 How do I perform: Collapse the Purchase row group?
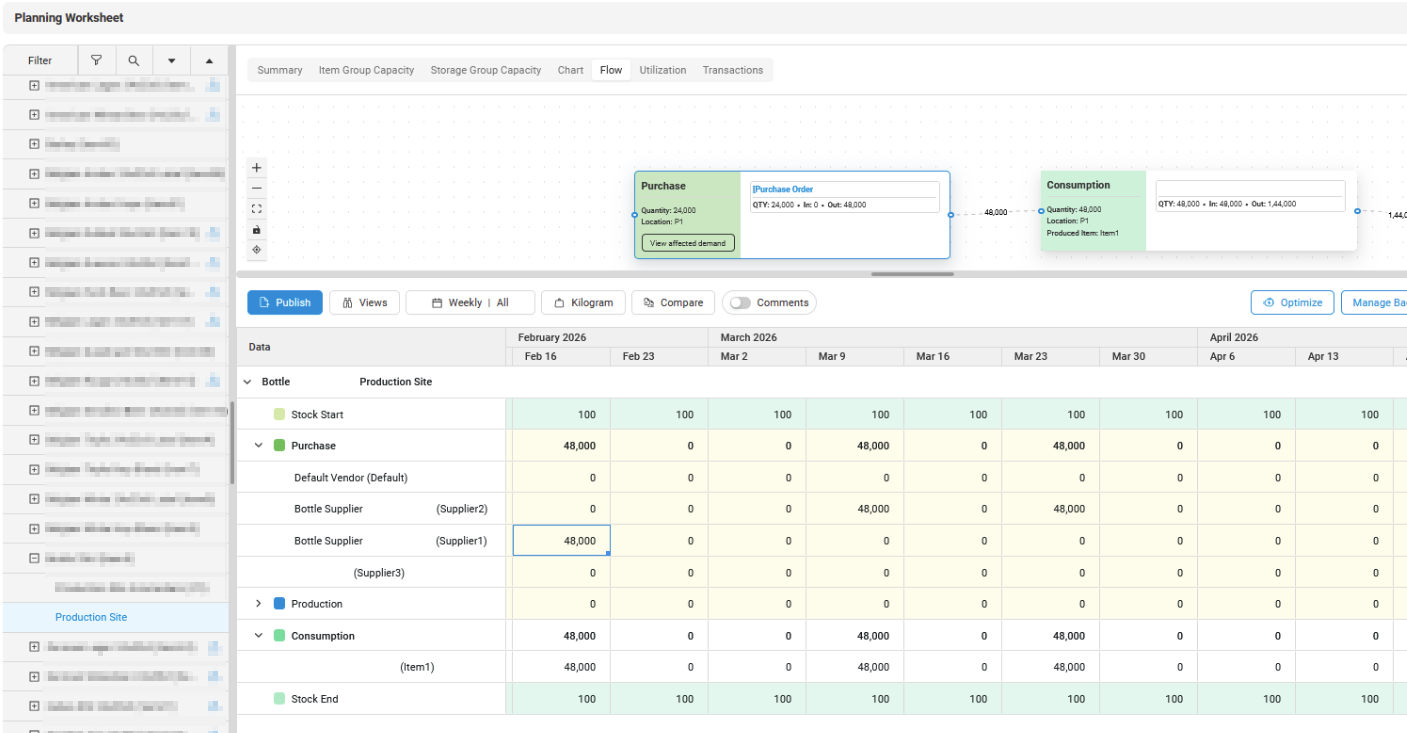(x=258, y=446)
